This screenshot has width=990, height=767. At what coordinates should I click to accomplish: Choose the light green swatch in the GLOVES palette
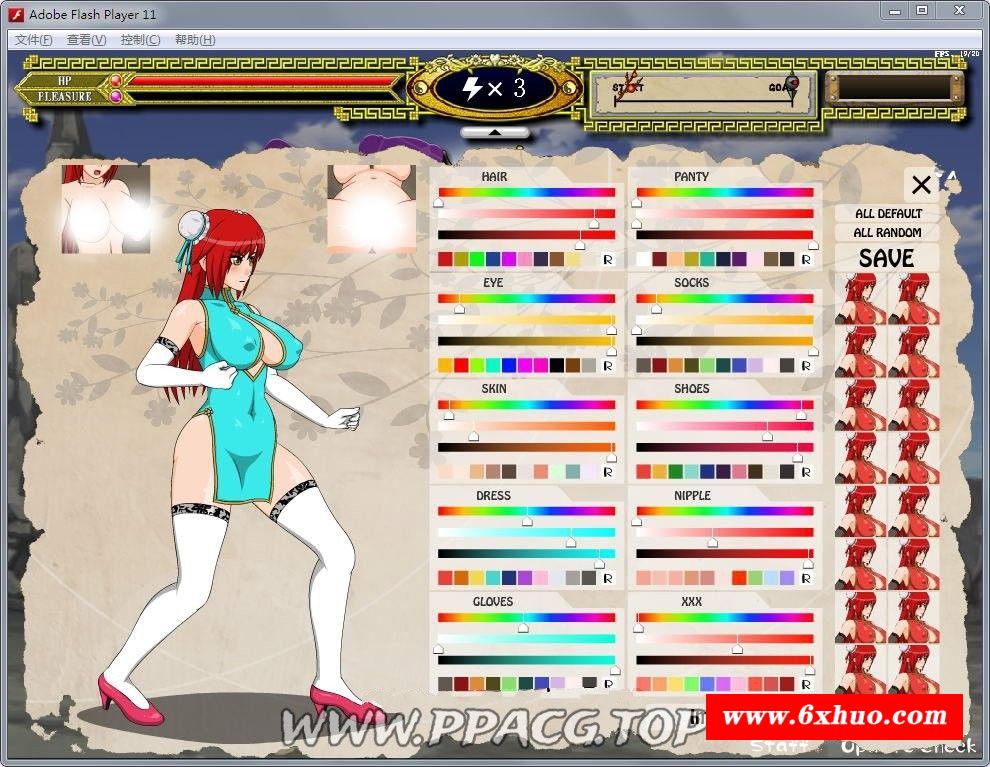(x=509, y=684)
